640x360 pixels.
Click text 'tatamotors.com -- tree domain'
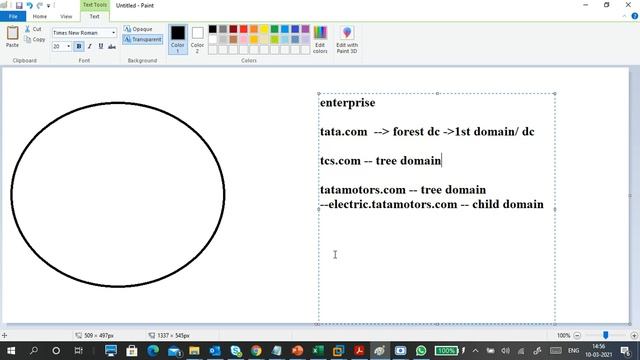point(403,190)
